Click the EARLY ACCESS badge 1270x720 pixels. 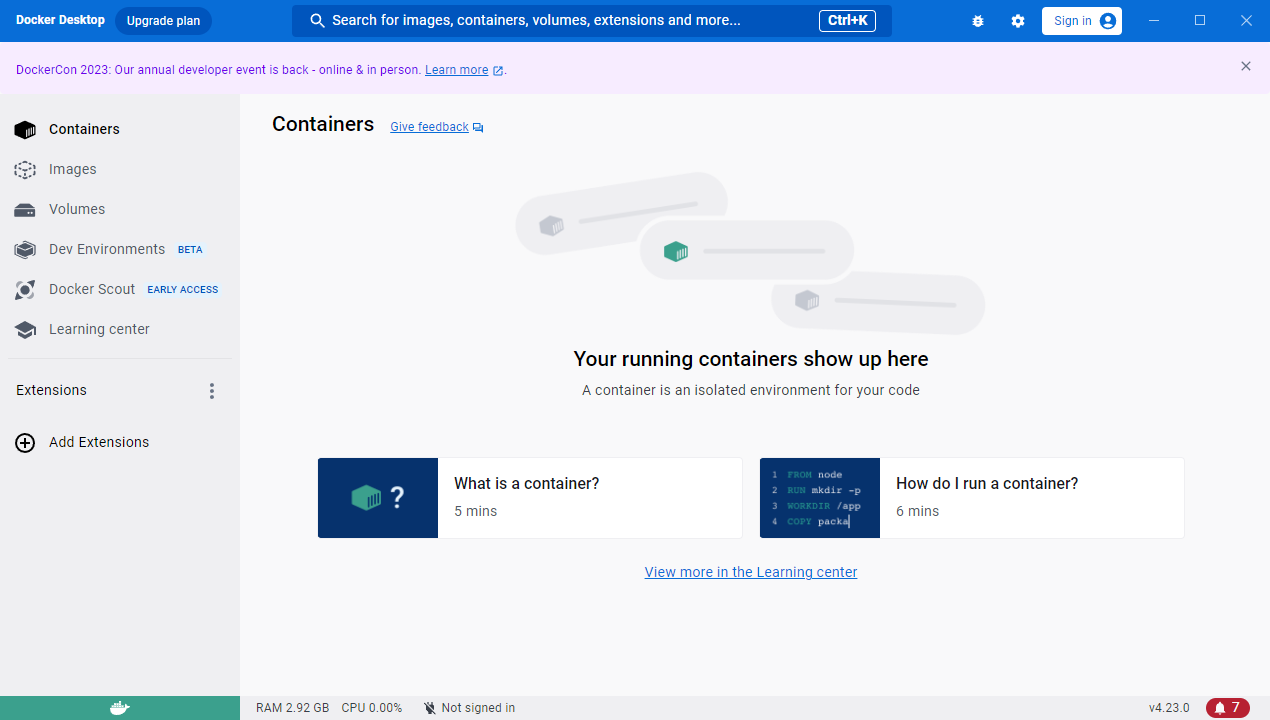click(x=183, y=290)
